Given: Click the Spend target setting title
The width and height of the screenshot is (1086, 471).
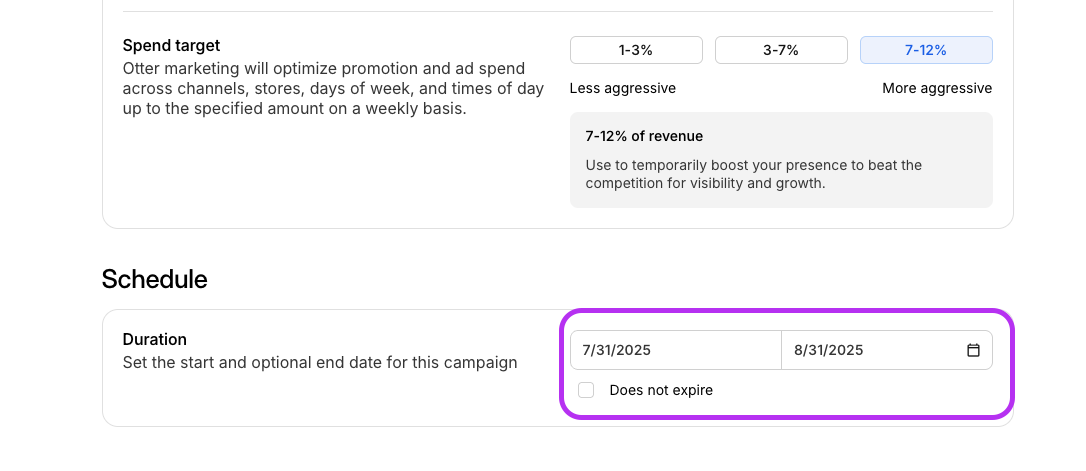Looking at the screenshot, I should 171,46.
